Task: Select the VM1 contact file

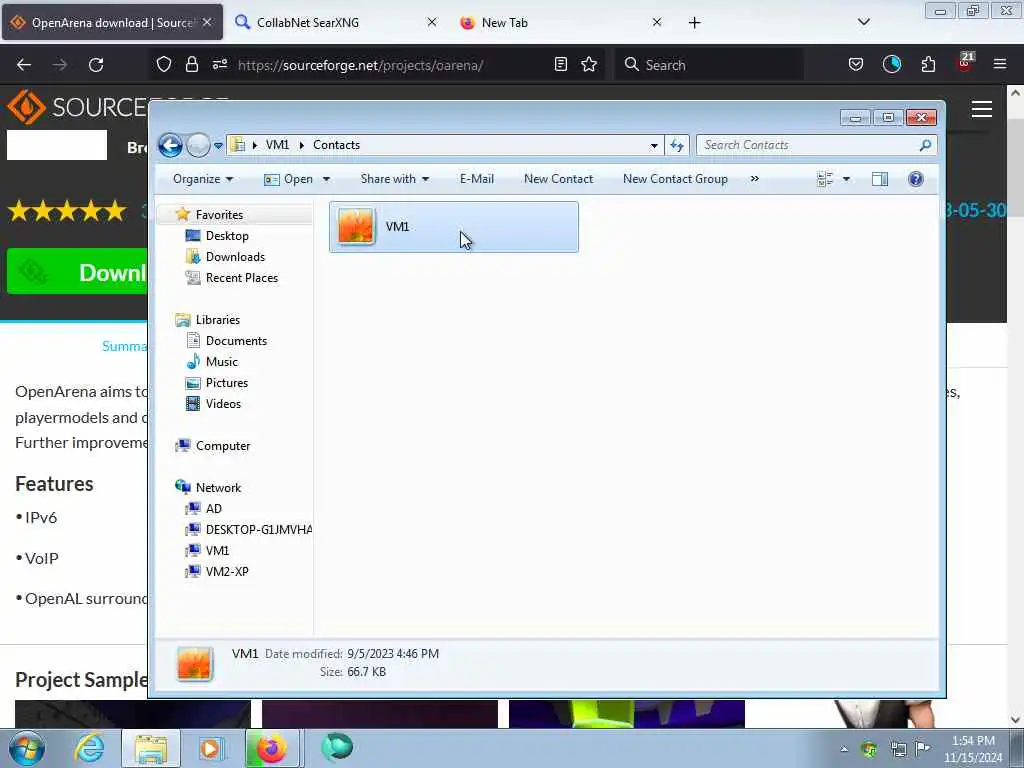Action: pyautogui.click(x=453, y=227)
